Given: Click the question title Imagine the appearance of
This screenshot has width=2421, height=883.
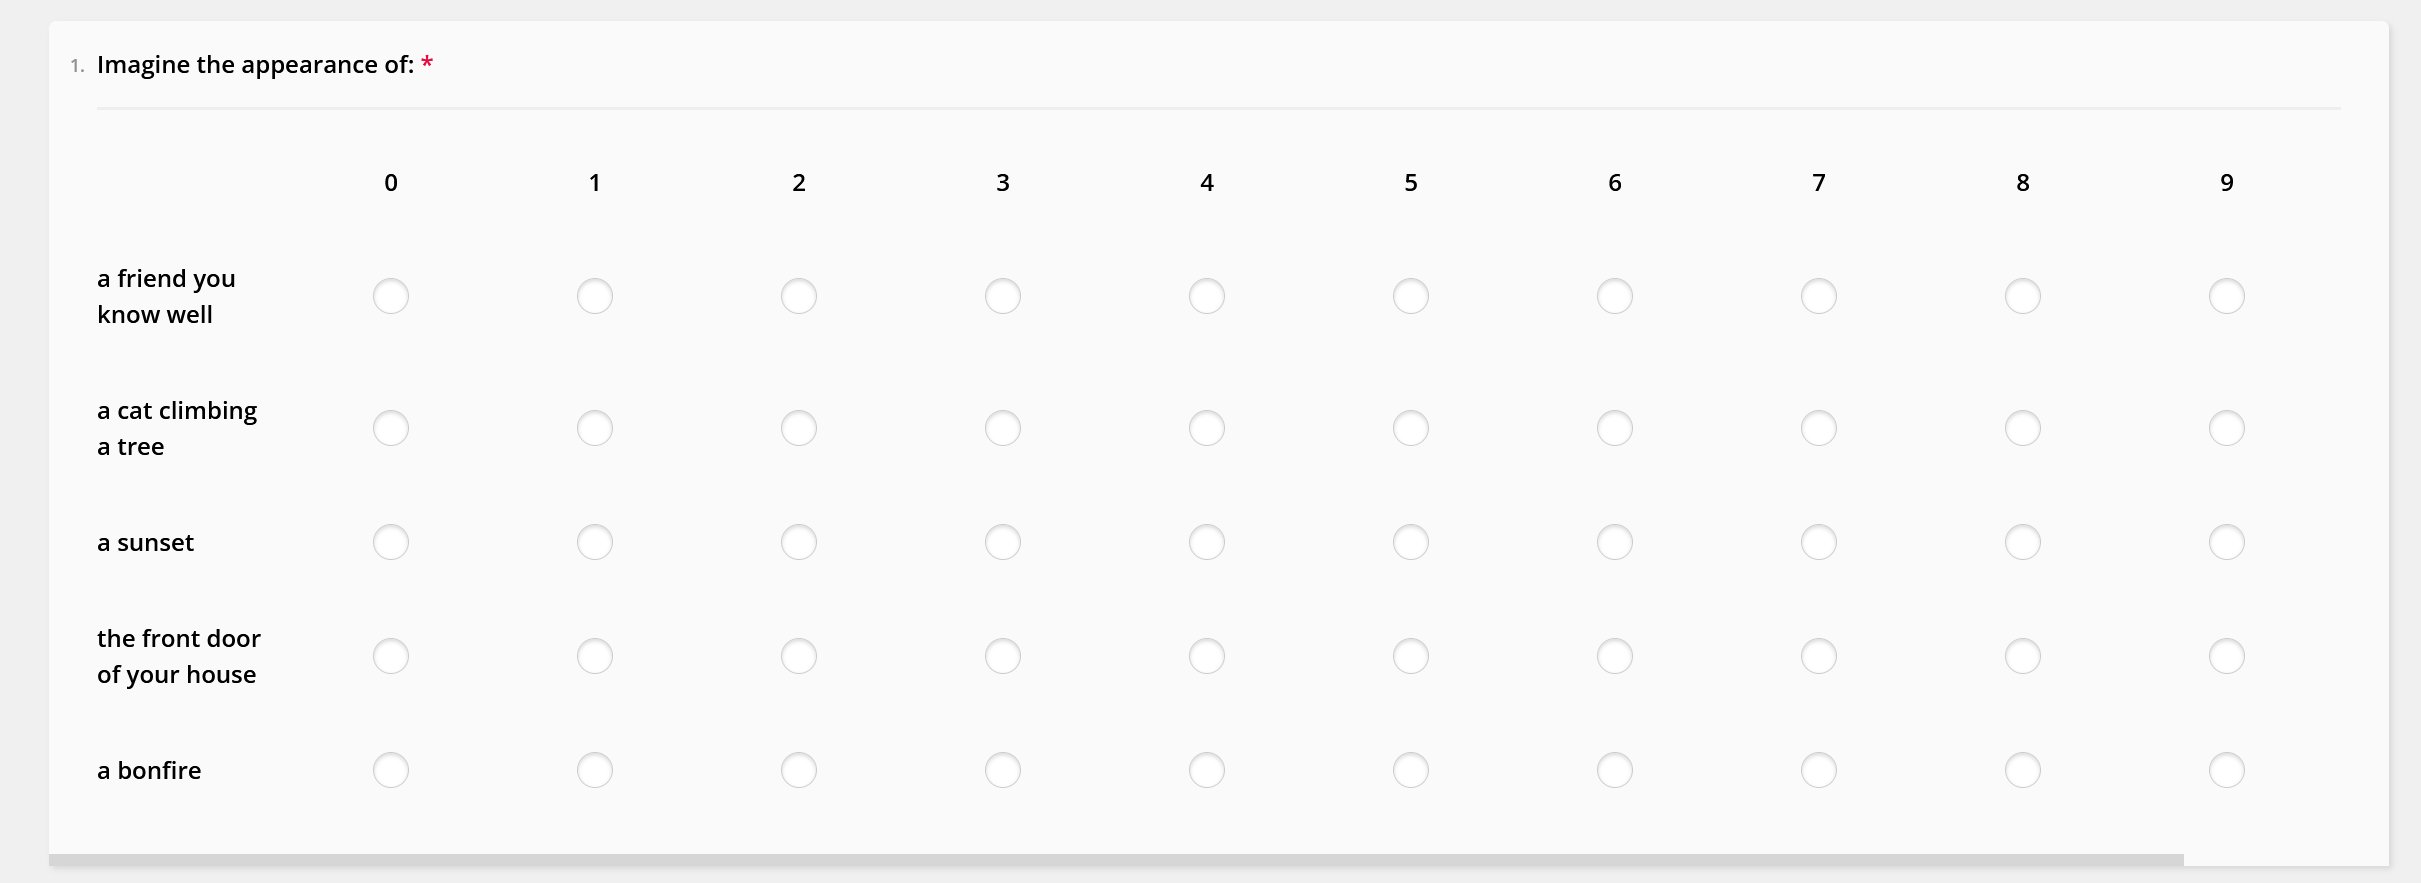Looking at the screenshot, I should [x=255, y=65].
